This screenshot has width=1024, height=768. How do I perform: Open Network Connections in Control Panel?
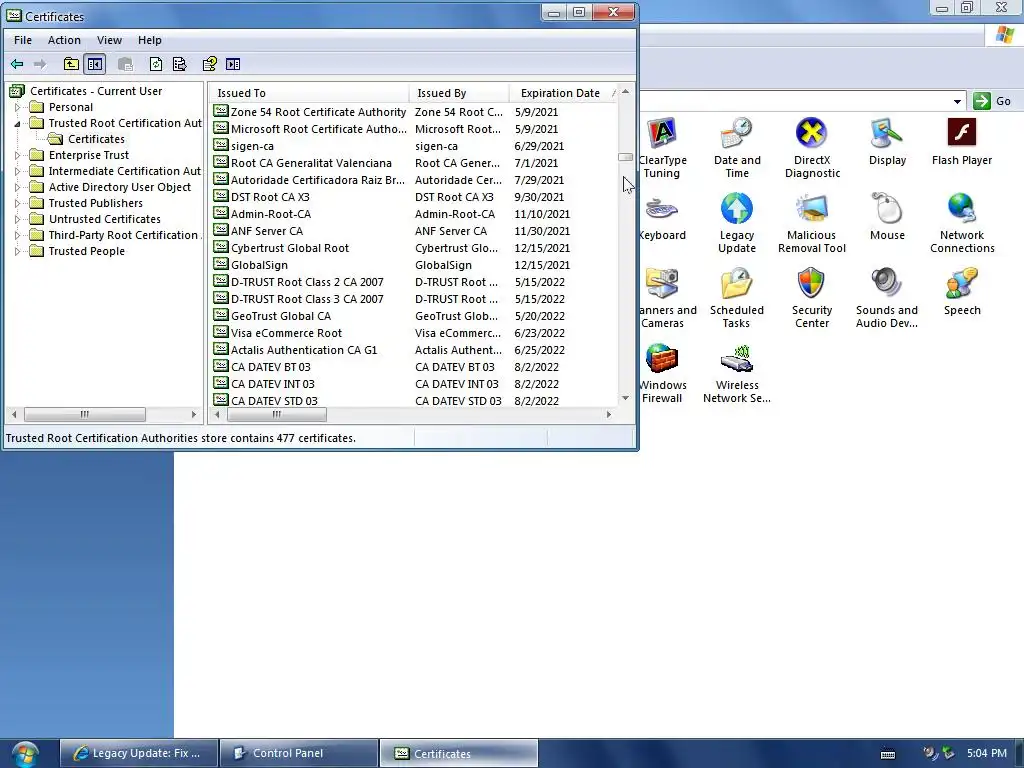(x=962, y=223)
